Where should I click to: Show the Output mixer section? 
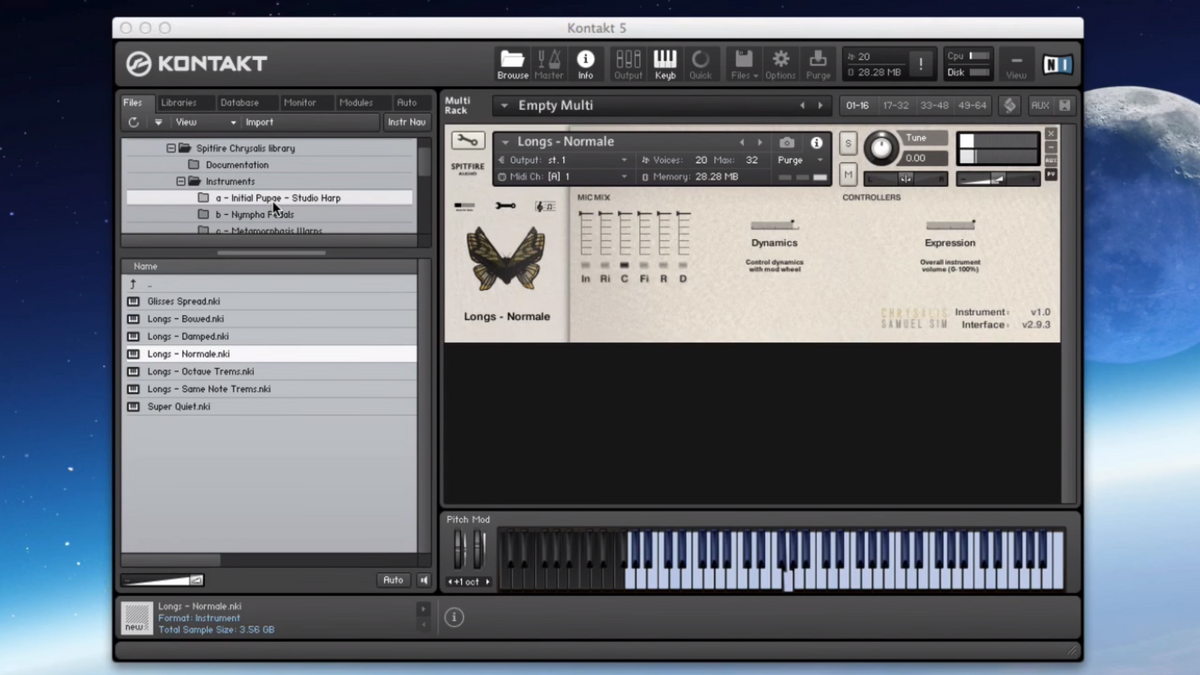[628, 64]
